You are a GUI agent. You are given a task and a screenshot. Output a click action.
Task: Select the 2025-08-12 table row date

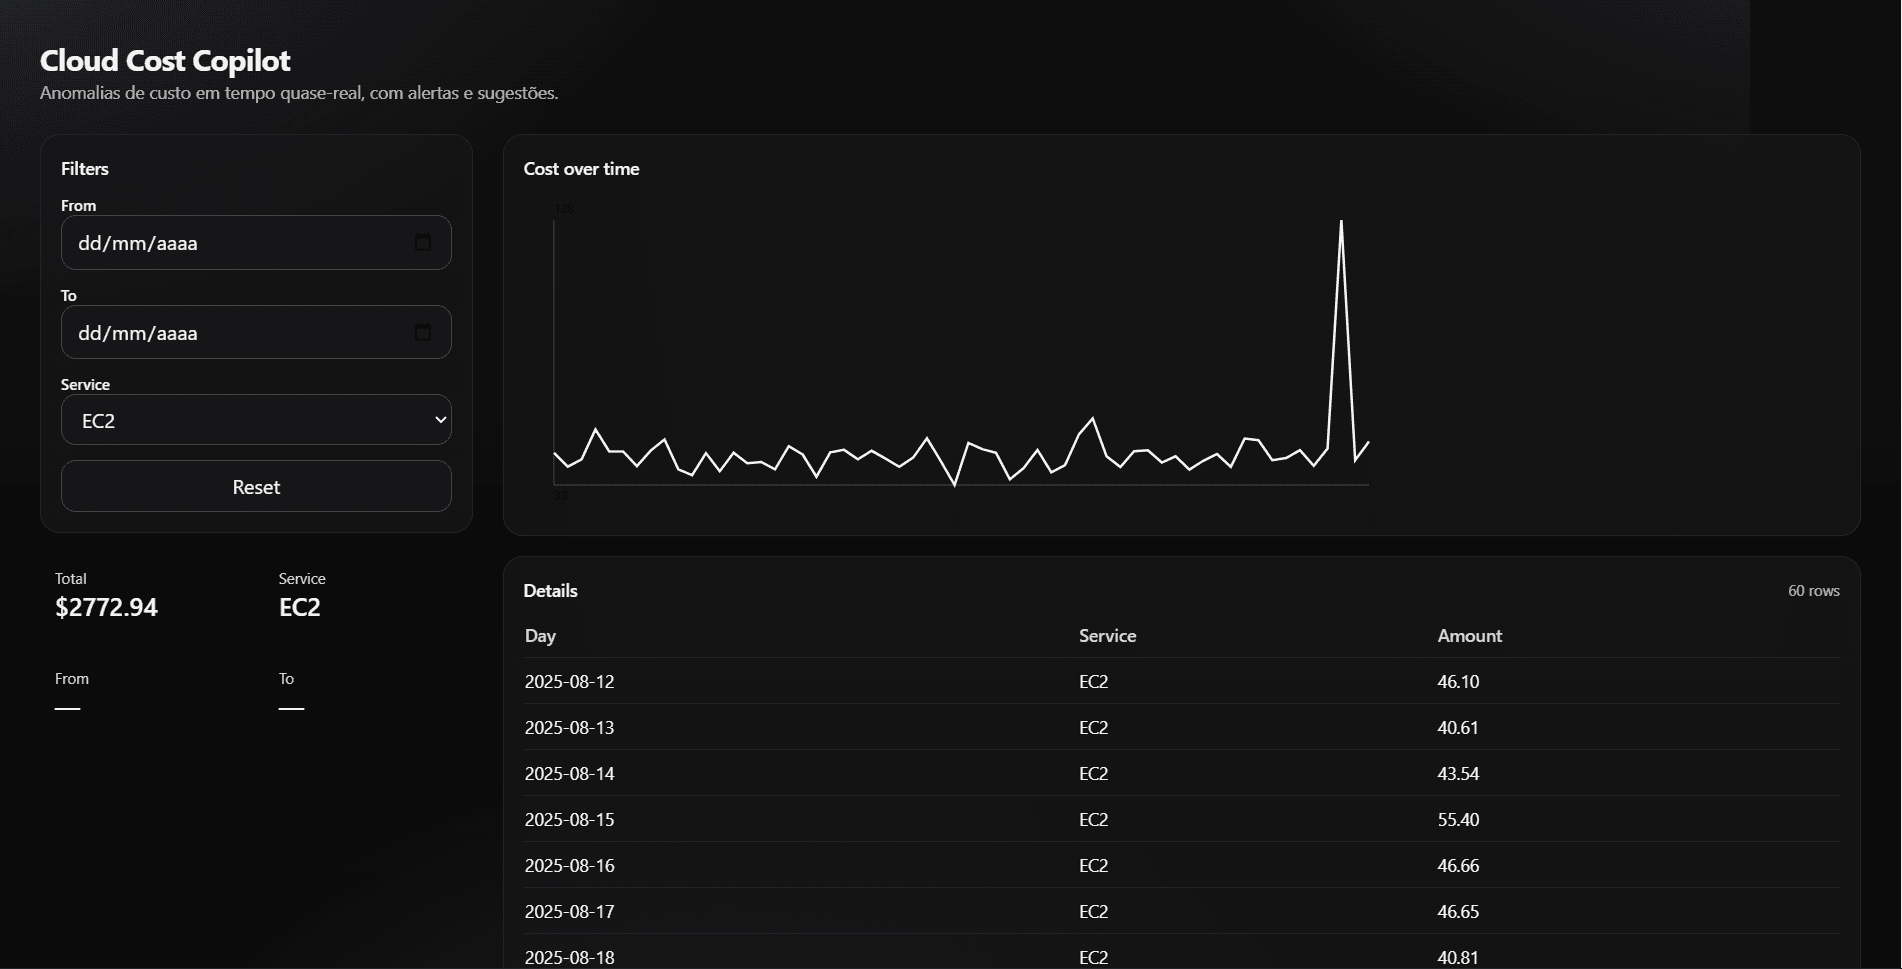point(569,682)
